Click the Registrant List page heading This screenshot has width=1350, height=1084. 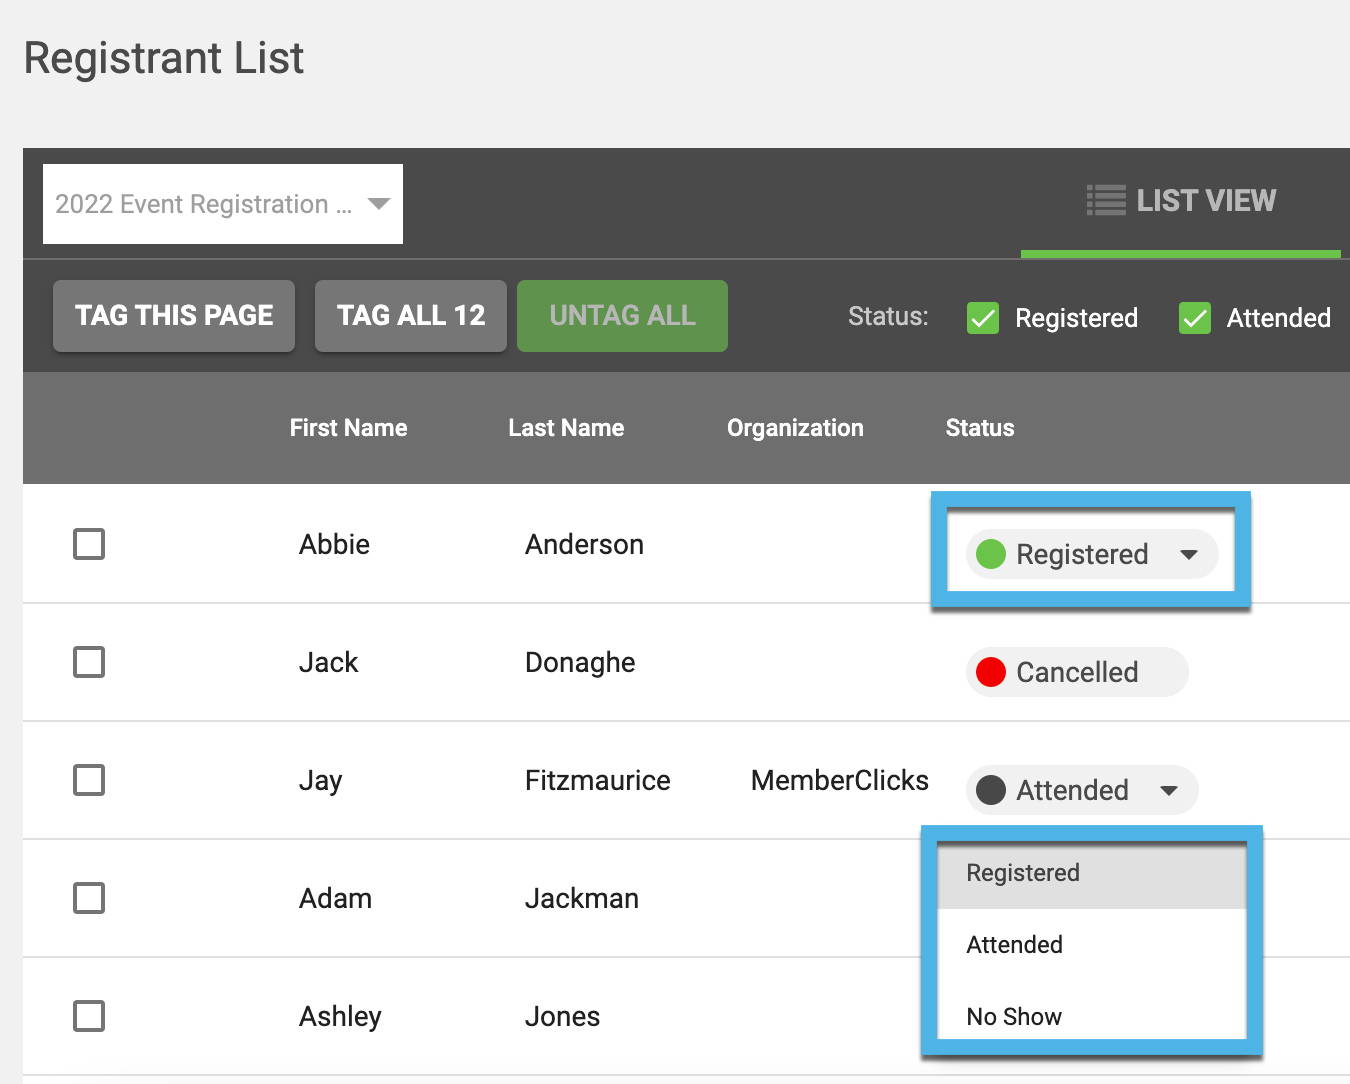click(164, 58)
